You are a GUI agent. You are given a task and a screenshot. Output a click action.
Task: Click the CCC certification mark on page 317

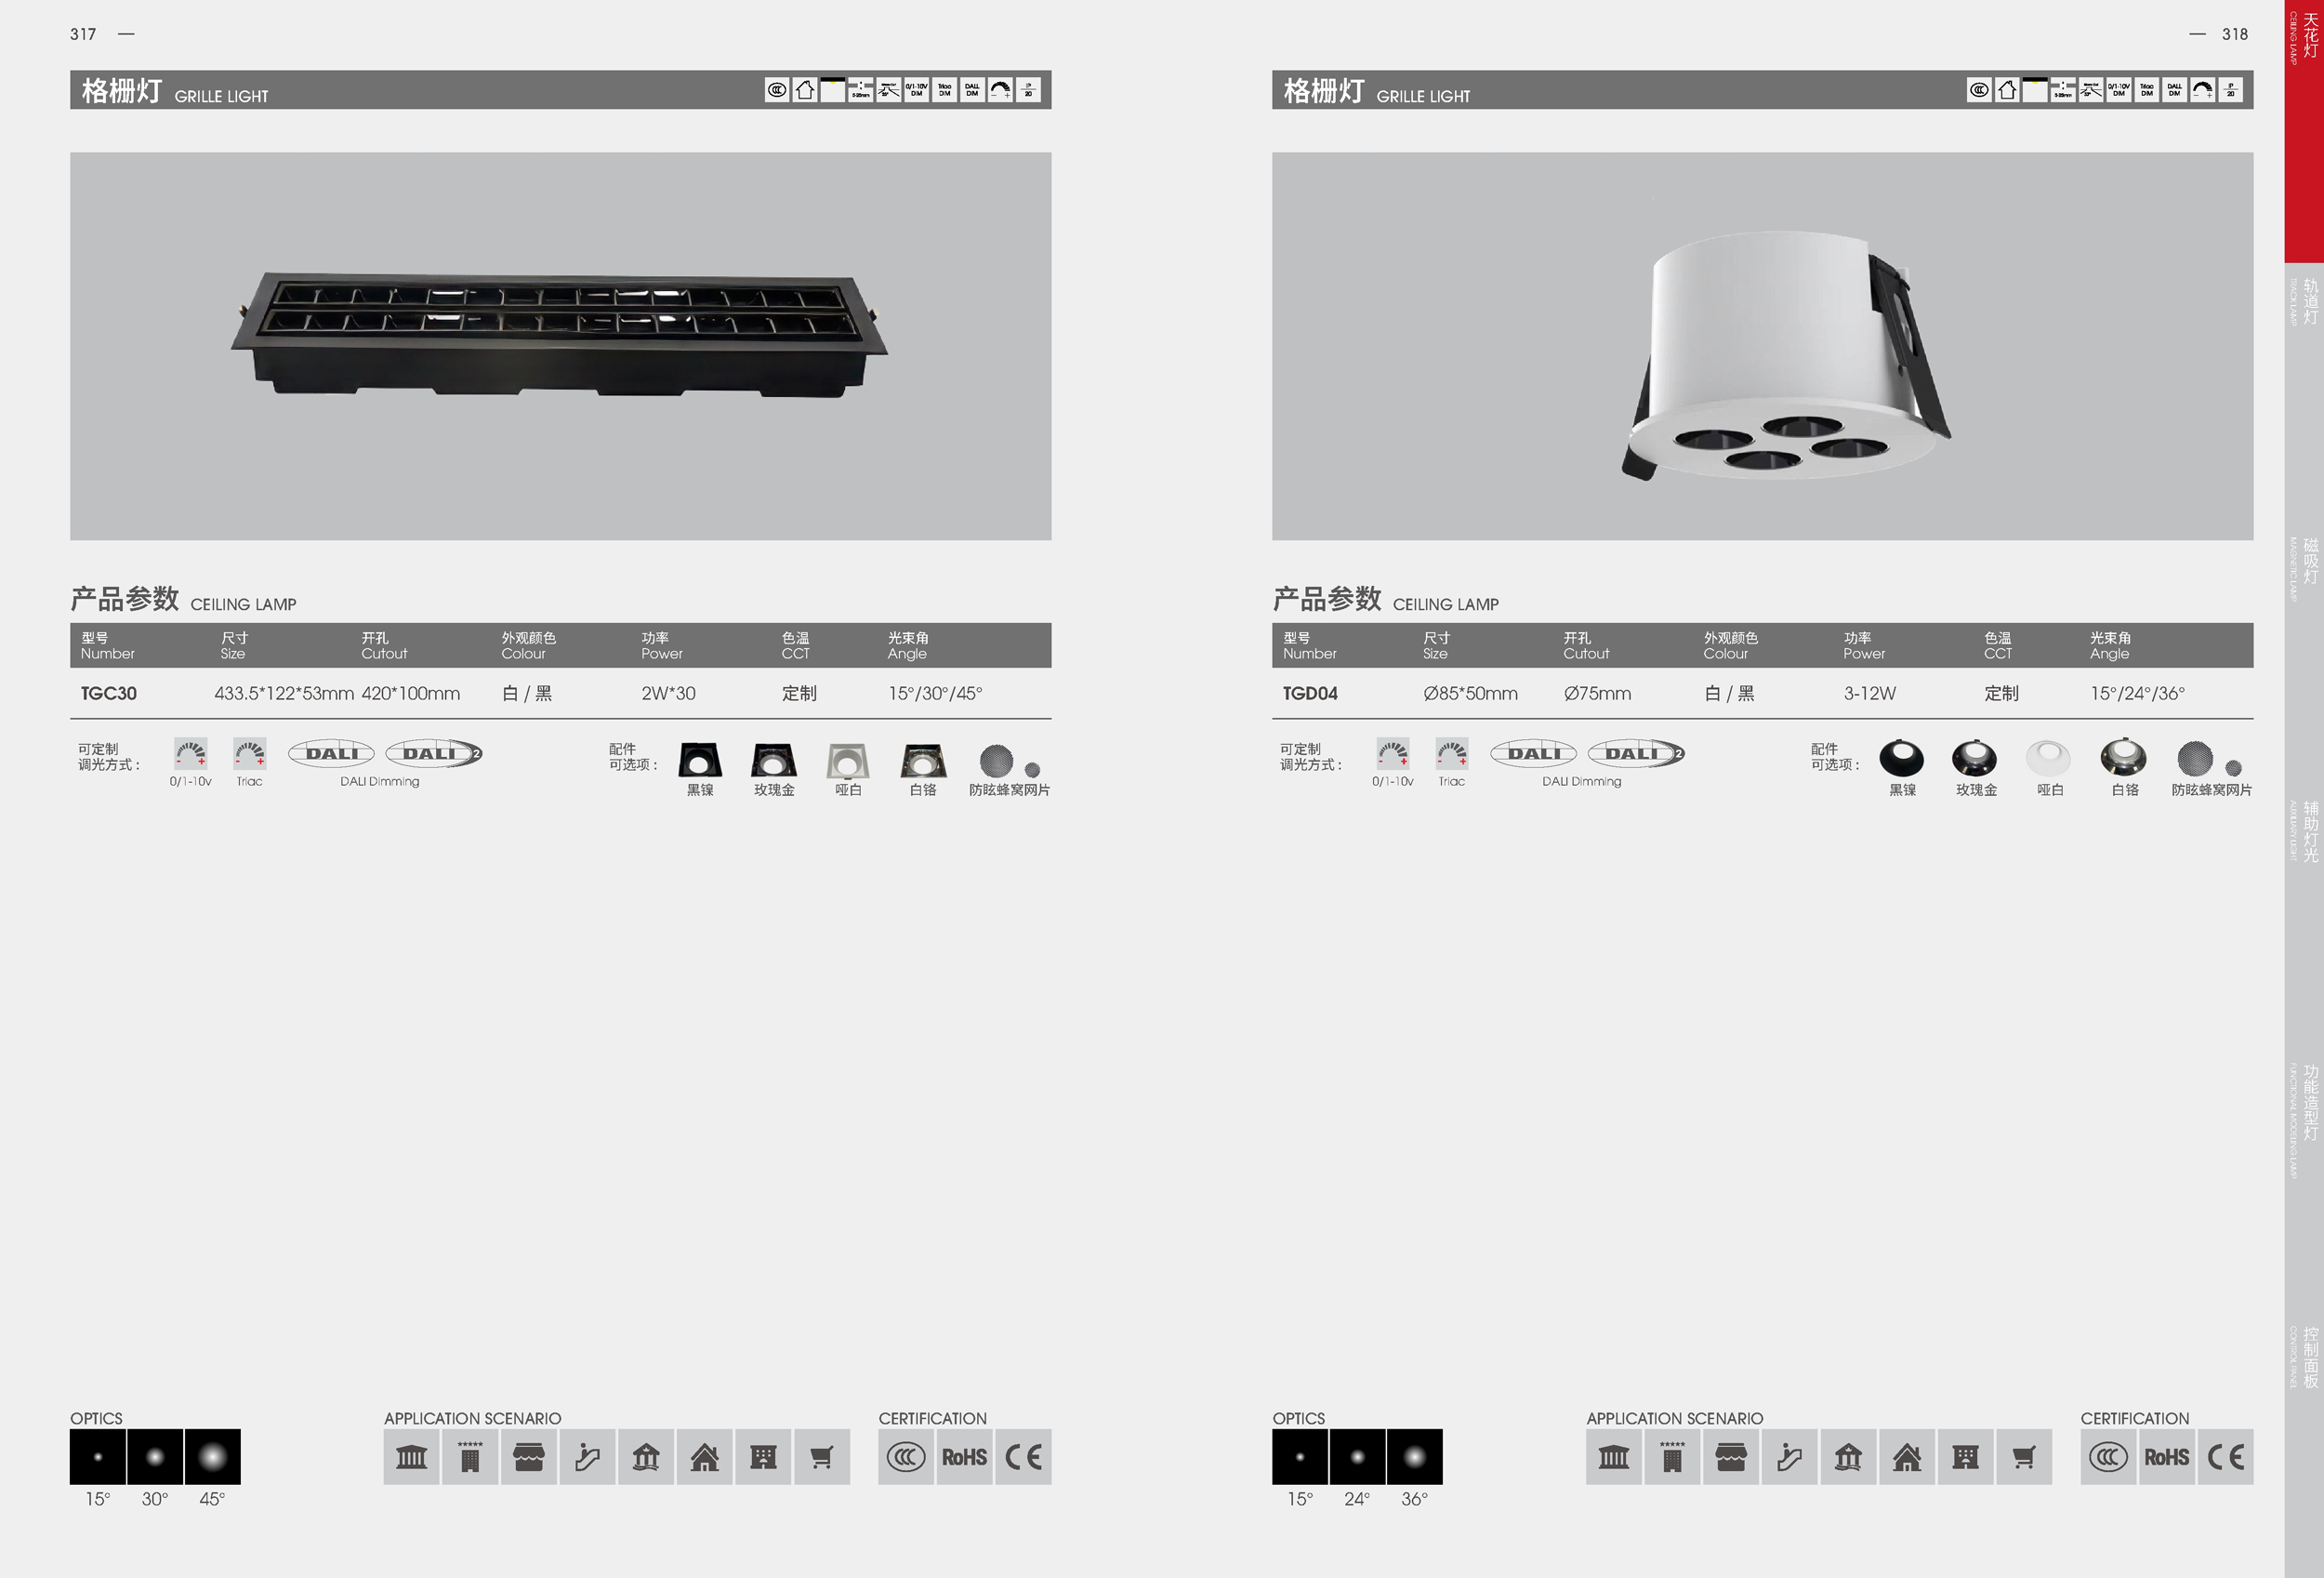906,1457
